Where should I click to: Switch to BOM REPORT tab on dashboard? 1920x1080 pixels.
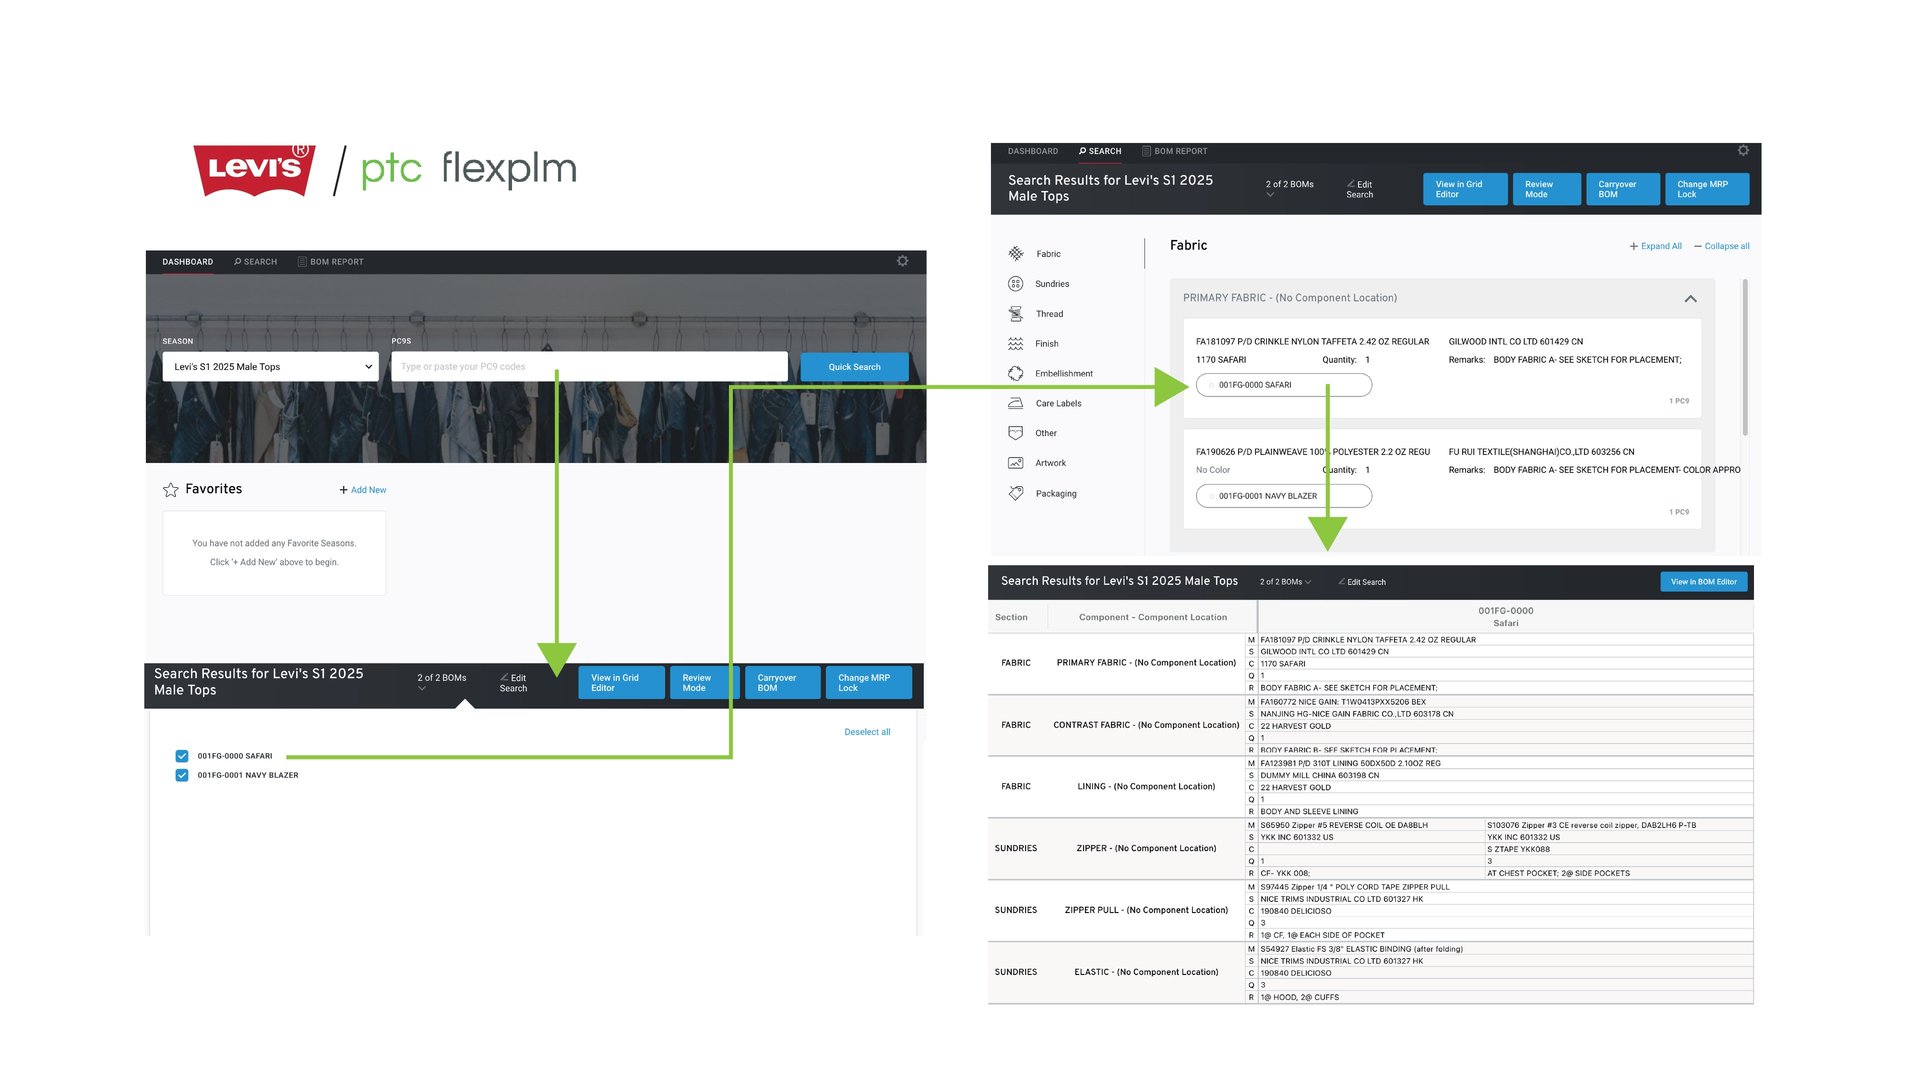(331, 262)
